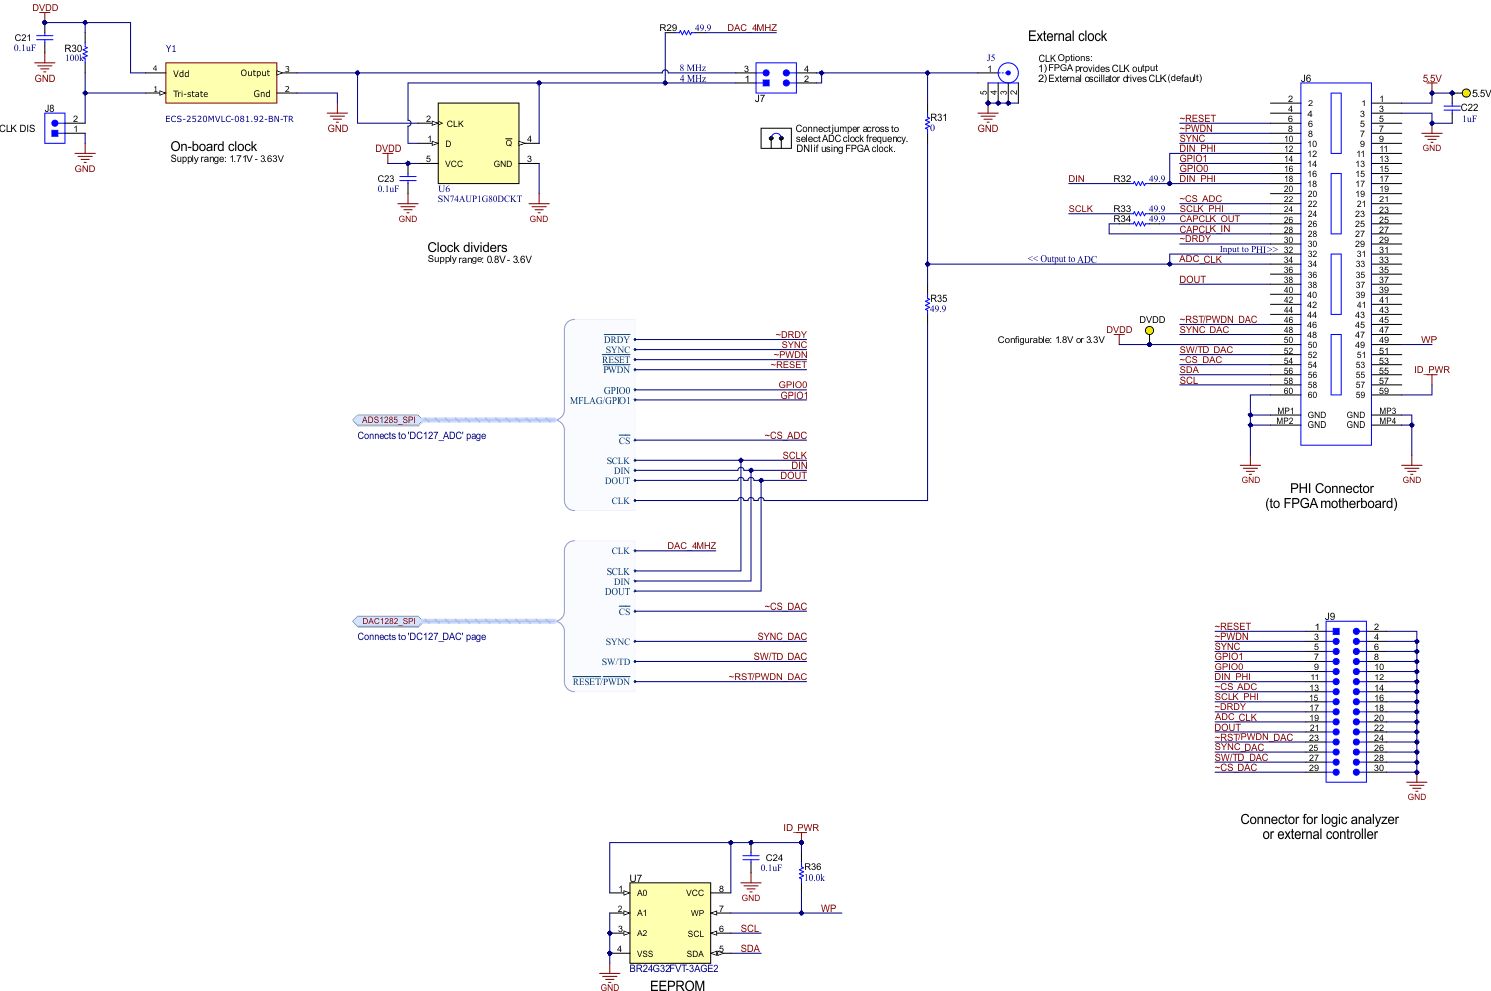Select capacitor C24 by the EEPROM
The image size is (1491, 991).
751,858
